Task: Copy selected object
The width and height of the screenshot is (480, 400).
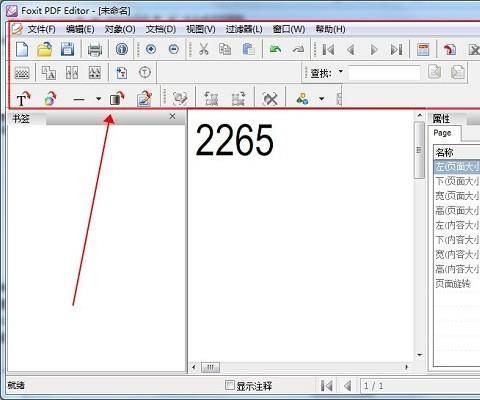Action: coord(225,49)
